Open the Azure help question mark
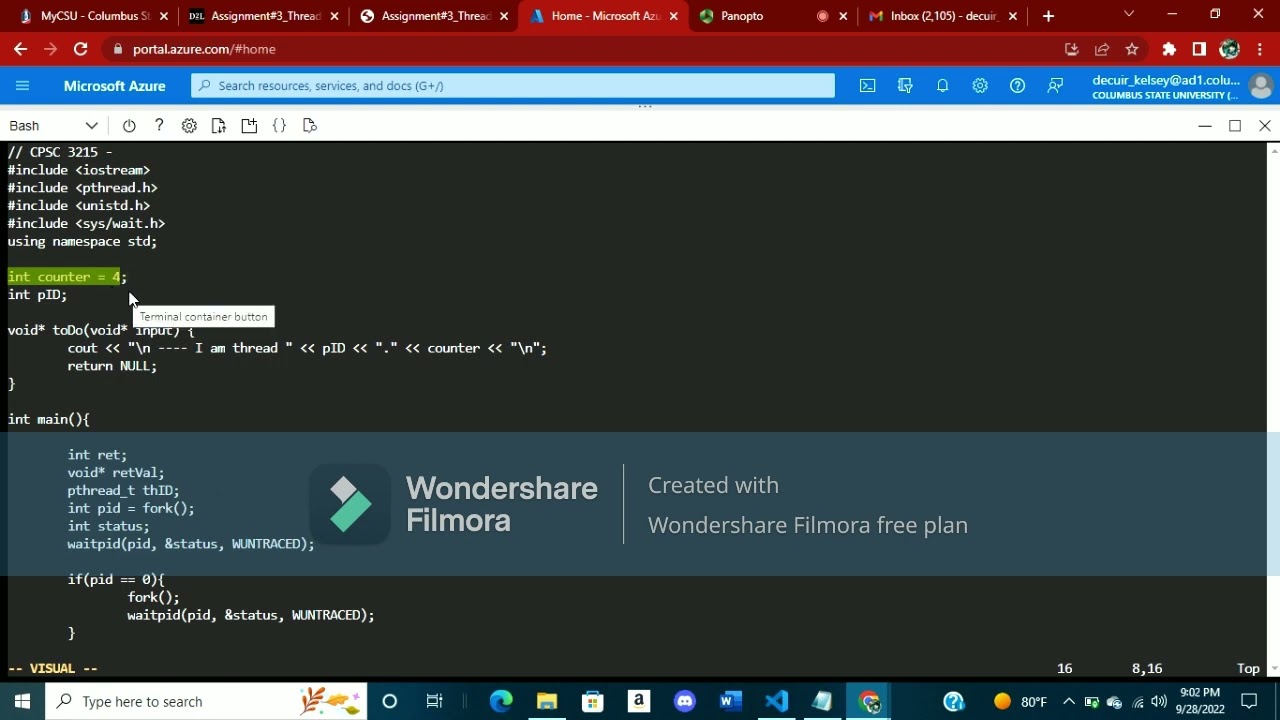The width and height of the screenshot is (1280, 720). (x=1017, y=86)
